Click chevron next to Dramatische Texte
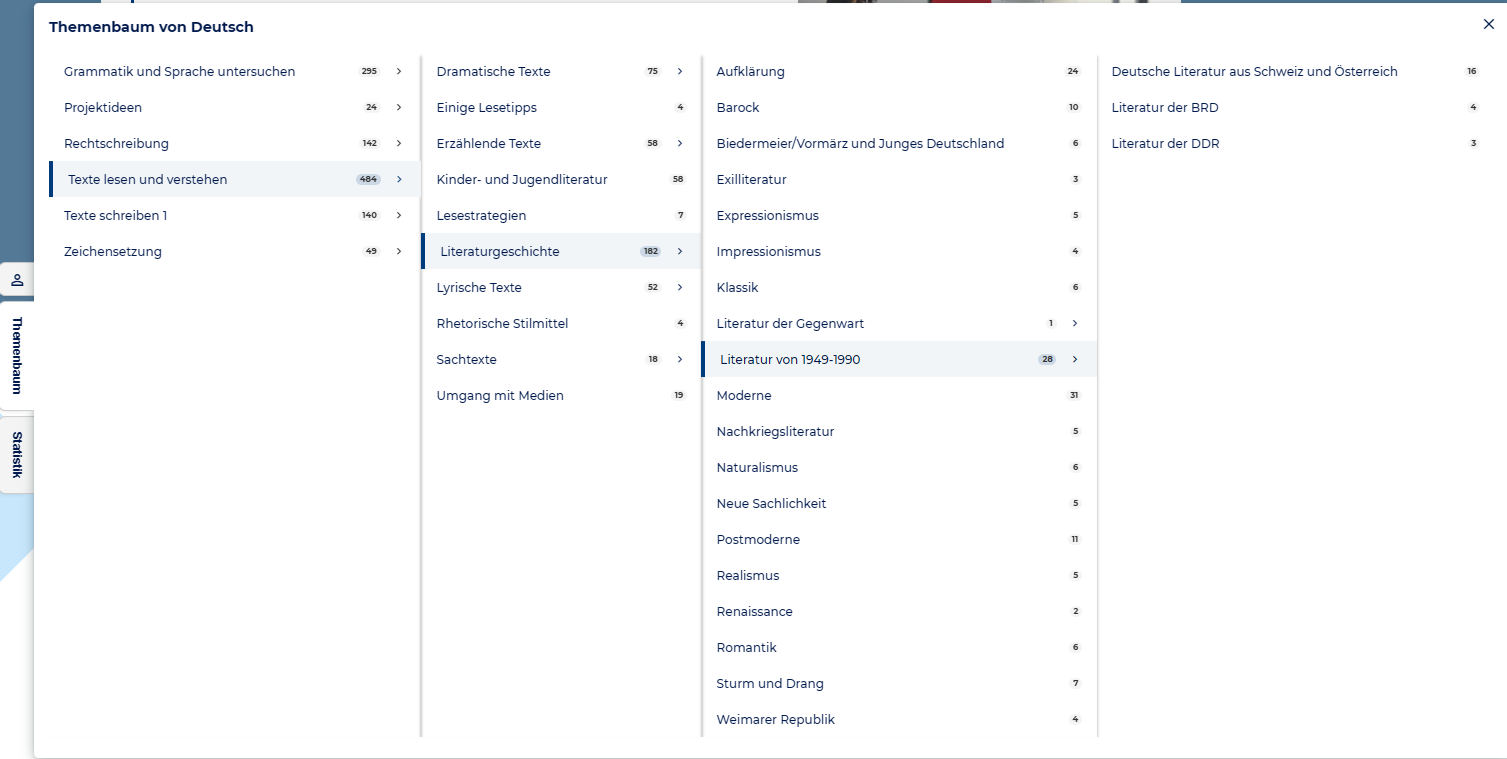The width and height of the screenshot is (1507, 759). point(680,72)
